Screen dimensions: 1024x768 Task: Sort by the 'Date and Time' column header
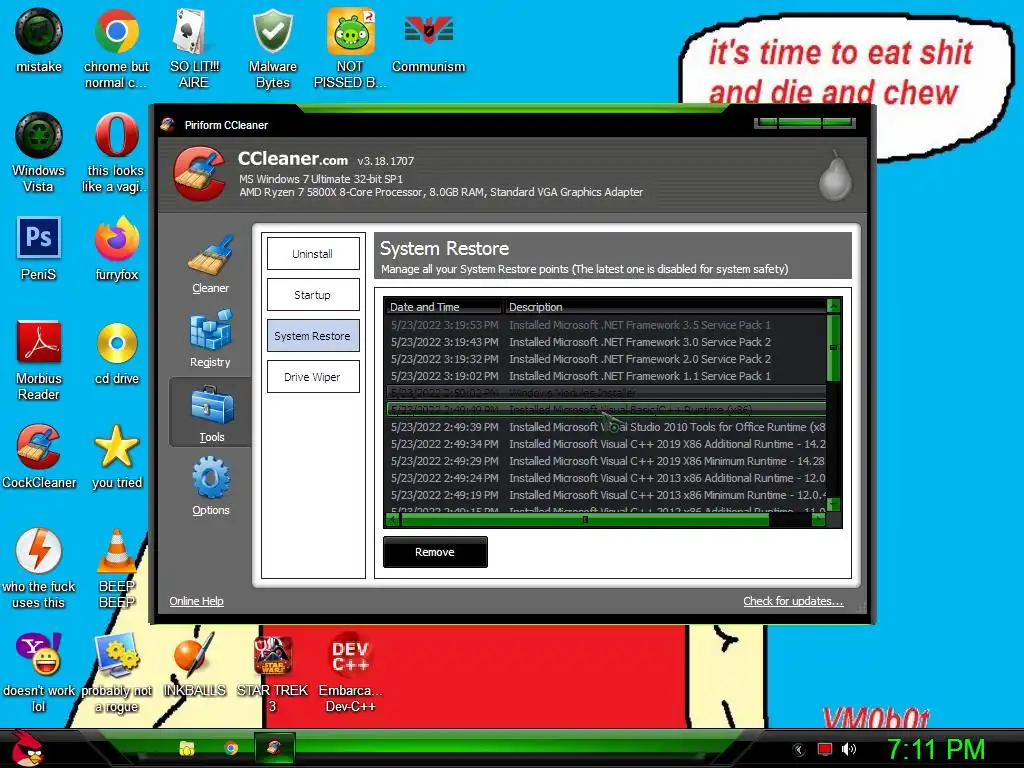[x=444, y=306]
